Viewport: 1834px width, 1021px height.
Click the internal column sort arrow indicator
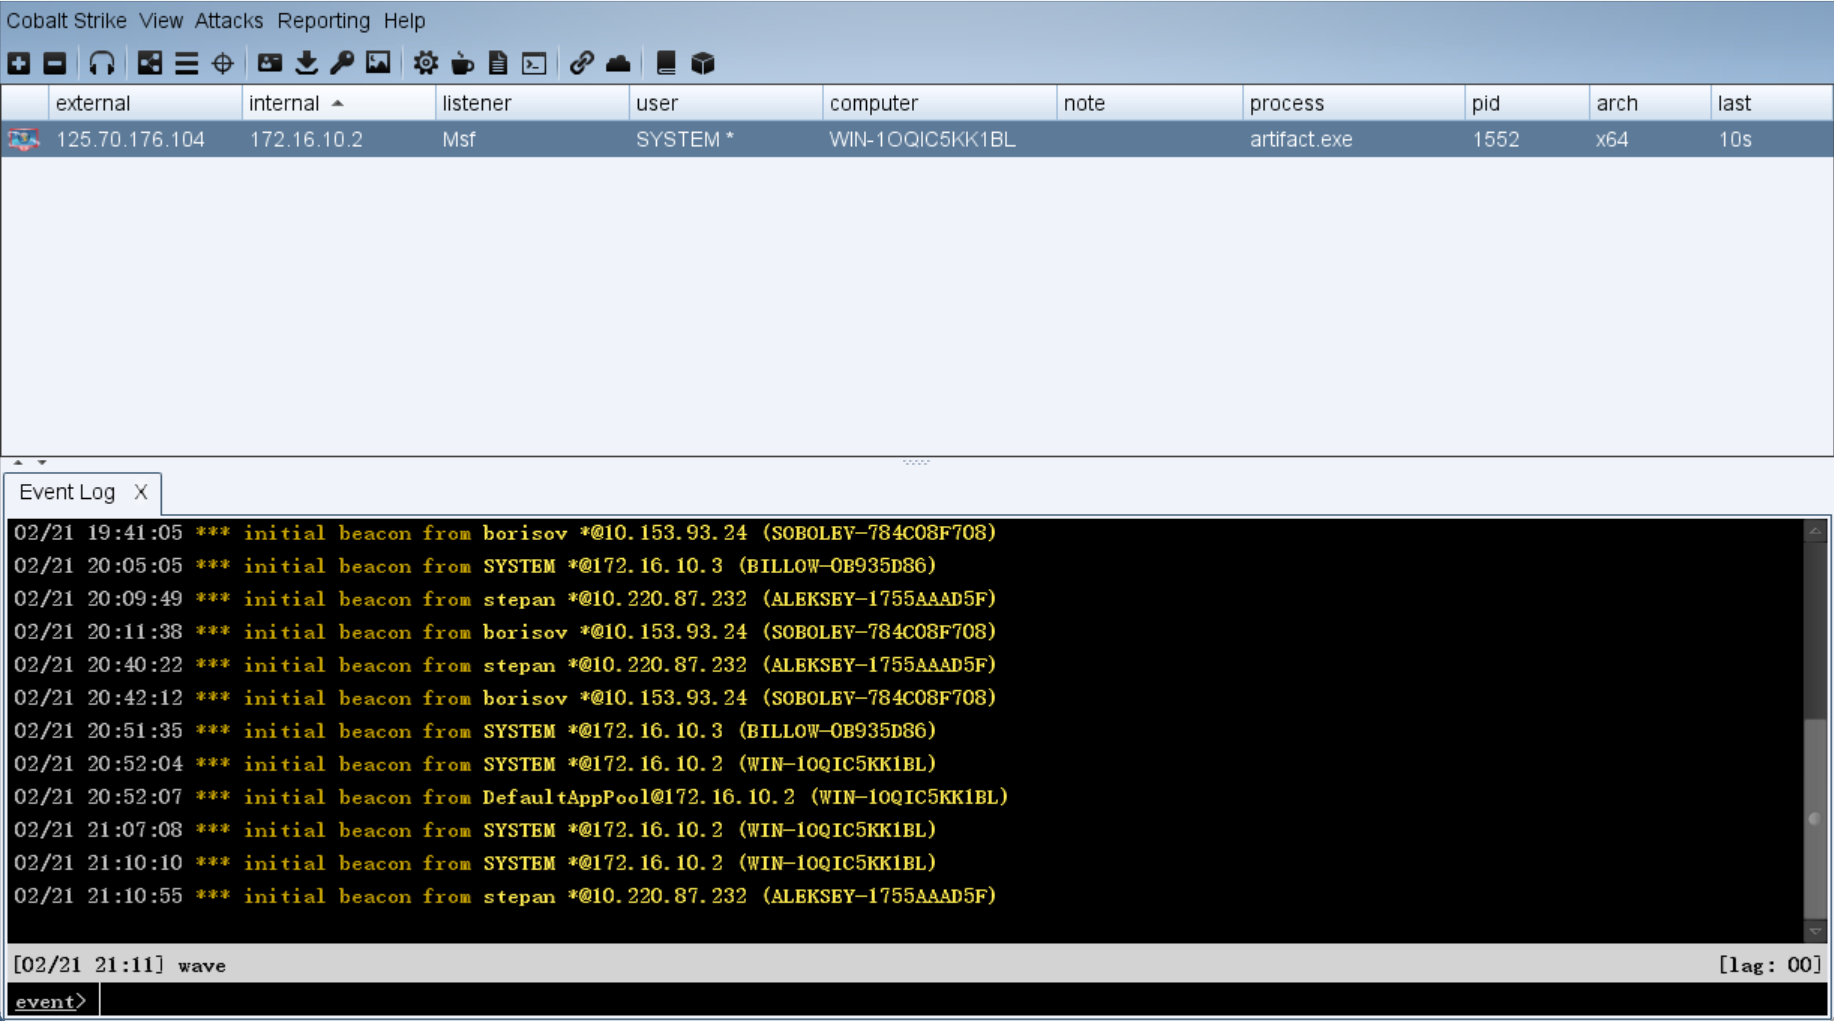tap(338, 103)
